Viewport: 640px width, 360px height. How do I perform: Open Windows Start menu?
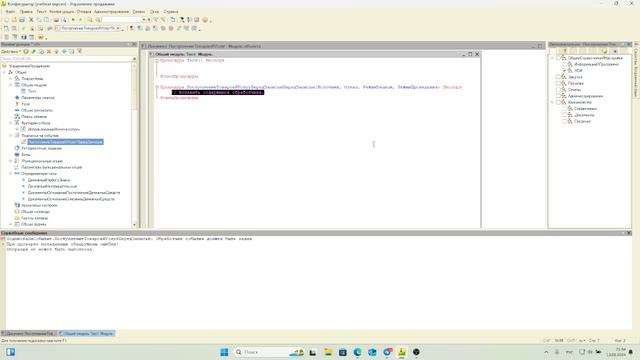coord(224,352)
